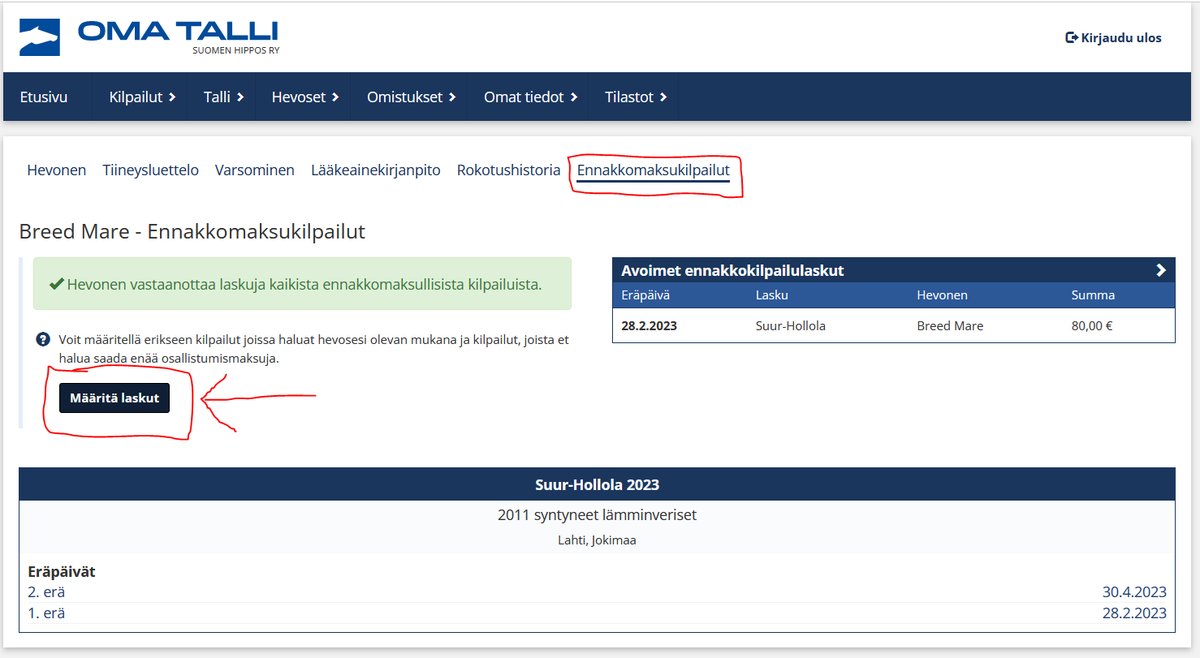Switch to the Varsominen tab
Image resolution: width=1200 pixels, height=658 pixels.
[254, 170]
